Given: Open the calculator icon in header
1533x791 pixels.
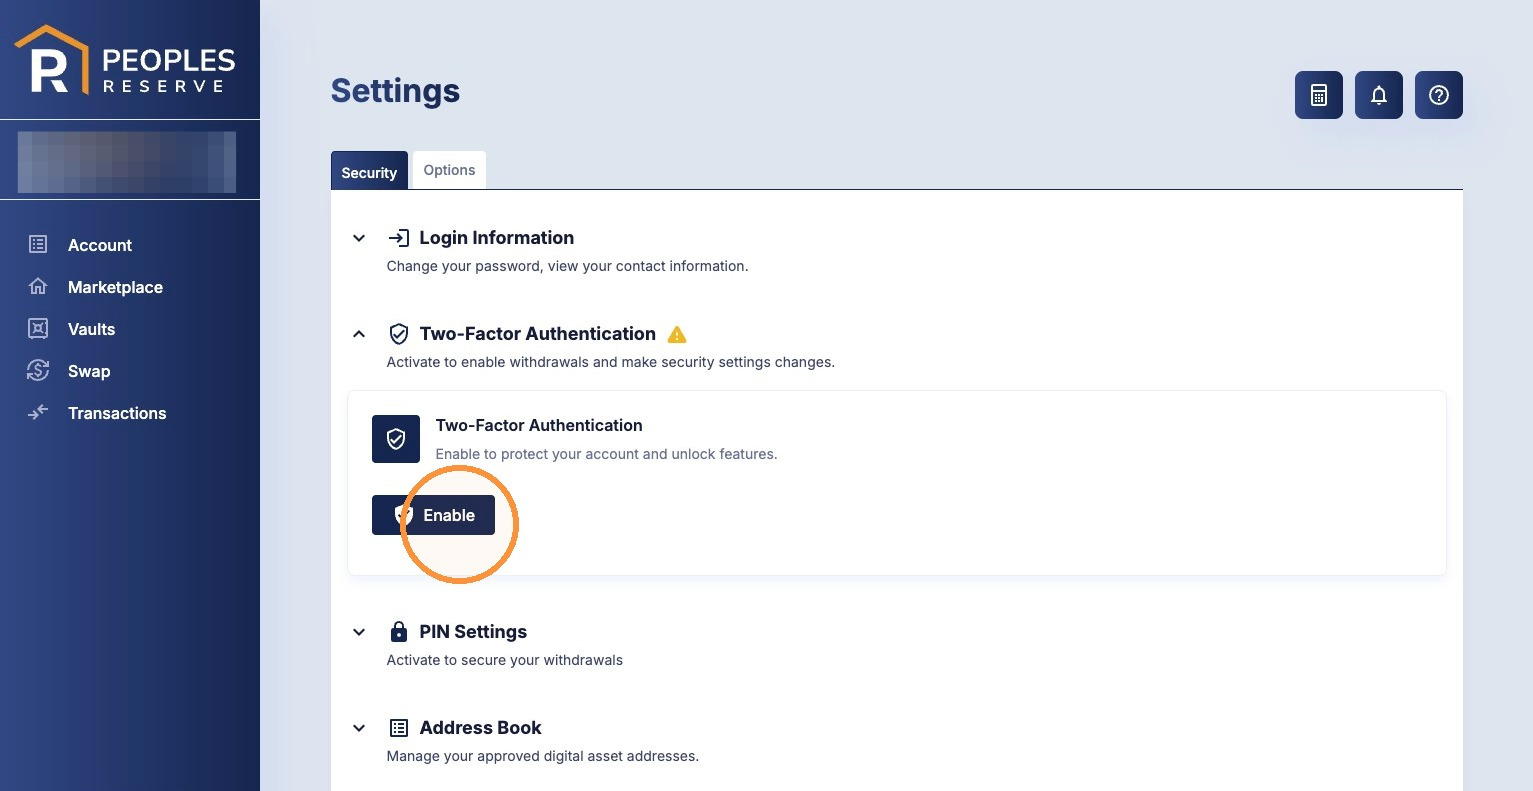Looking at the screenshot, I should [1318, 95].
